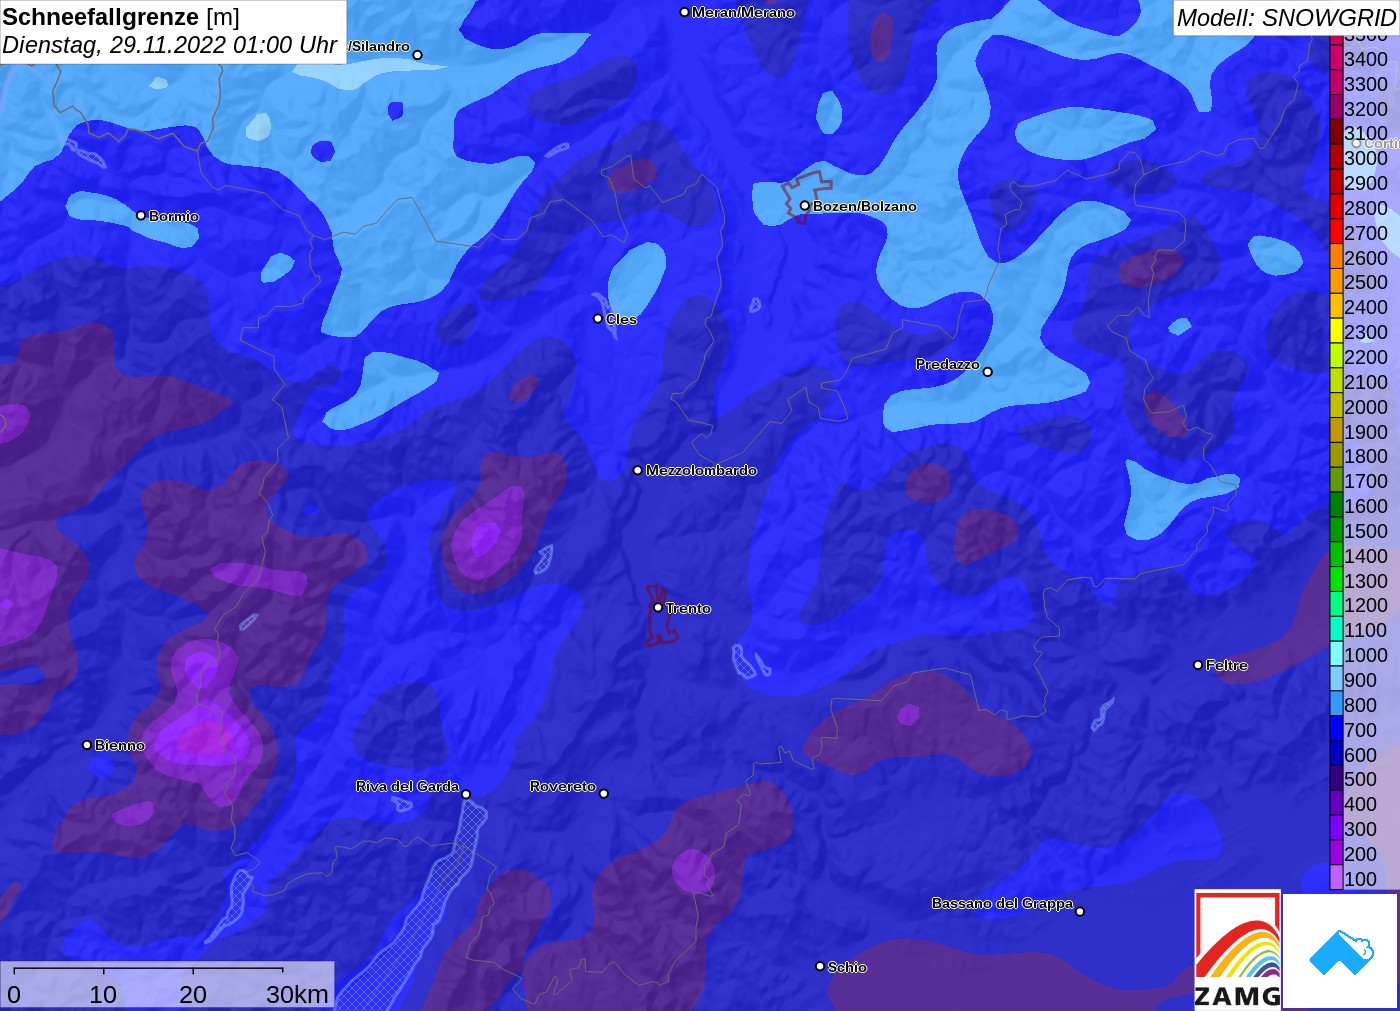This screenshot has height=1011, width=1400.
Task: Click the Rovereto city label
Action: [563, 786]
